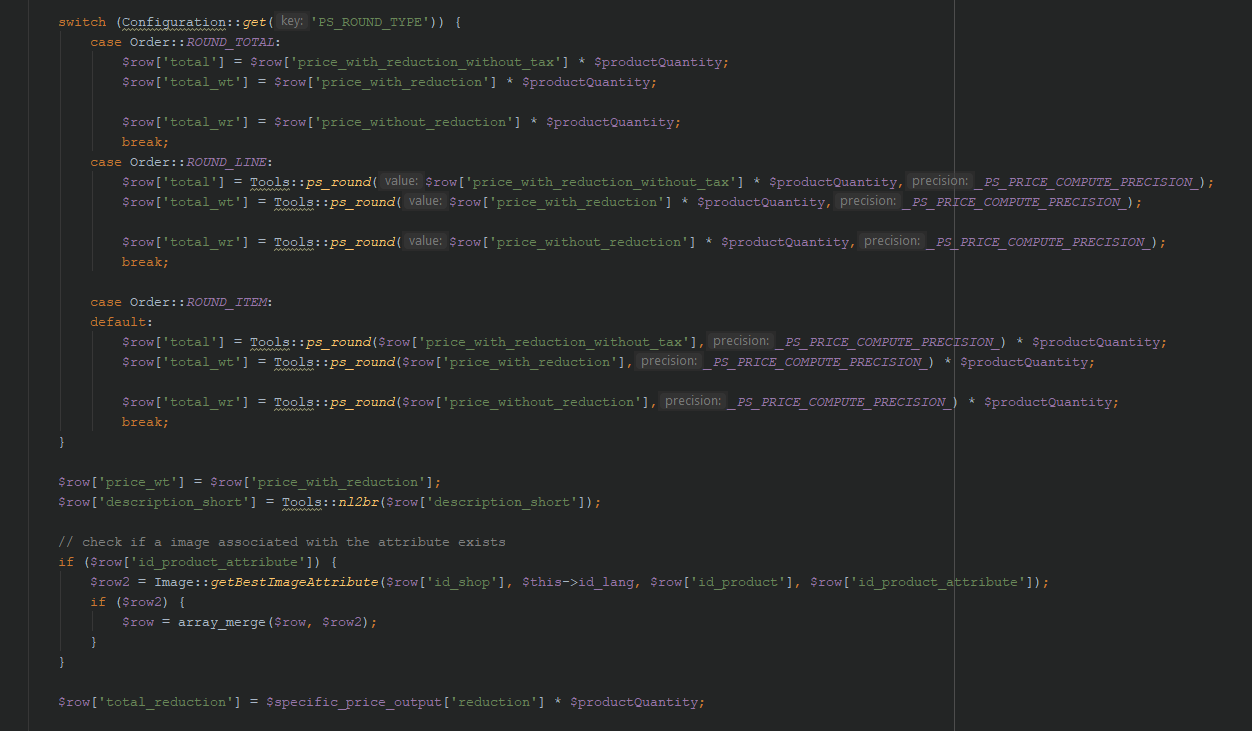
Task: Click the 'value:' hint on the ROUND_LINE $row['total_wr'] line
Action: coord(424,242)
